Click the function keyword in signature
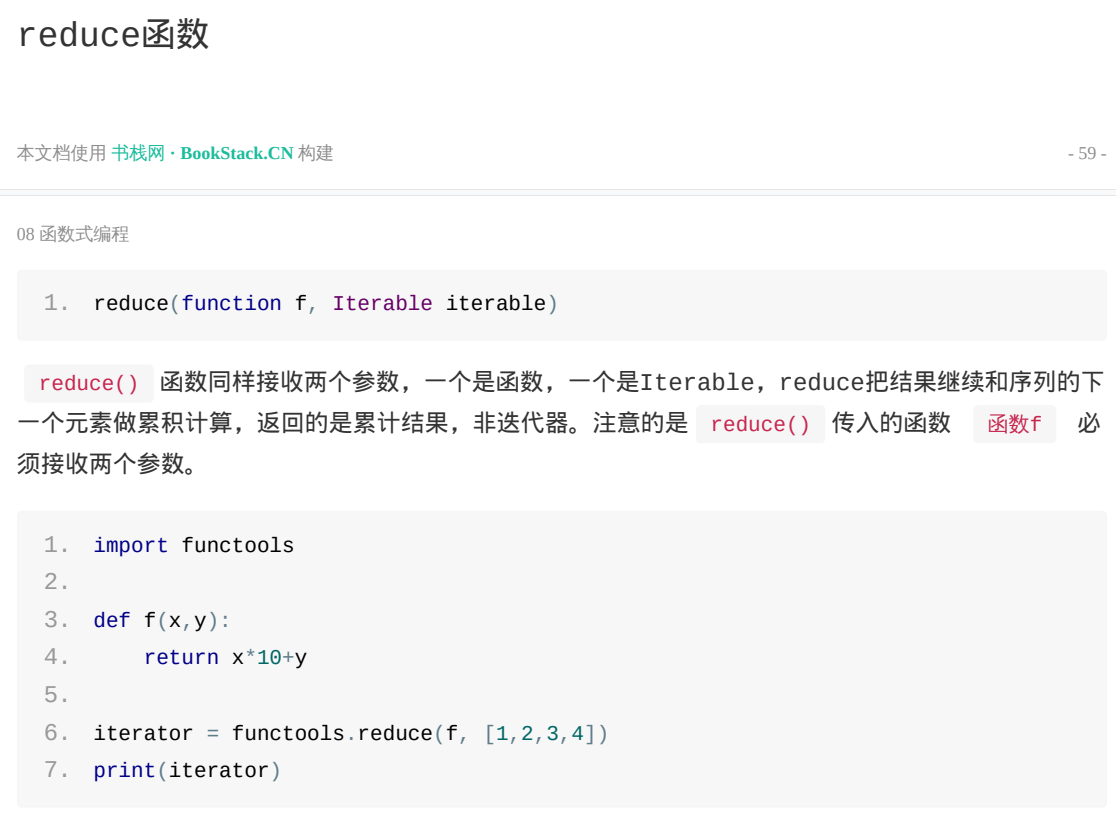 (231, 304)
